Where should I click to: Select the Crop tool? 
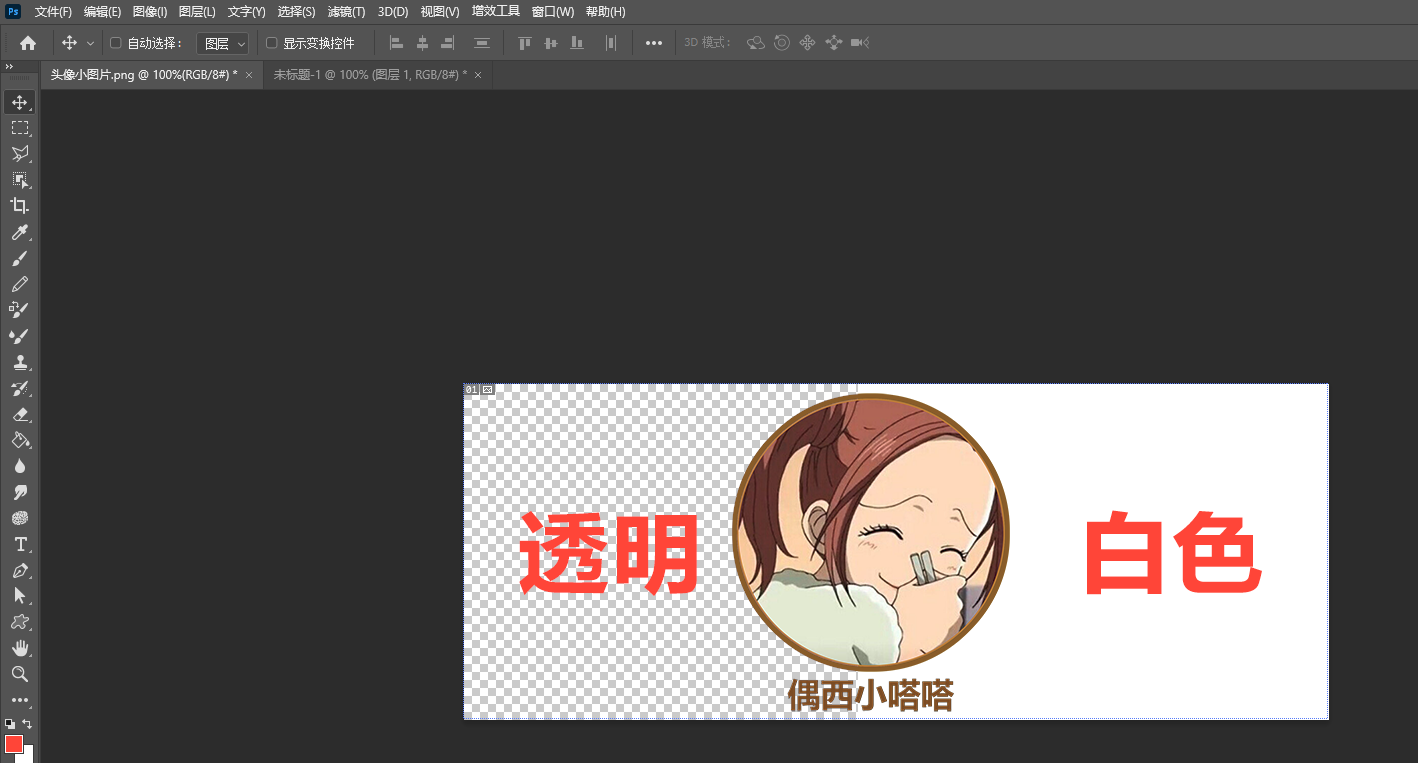pos(19,206)
